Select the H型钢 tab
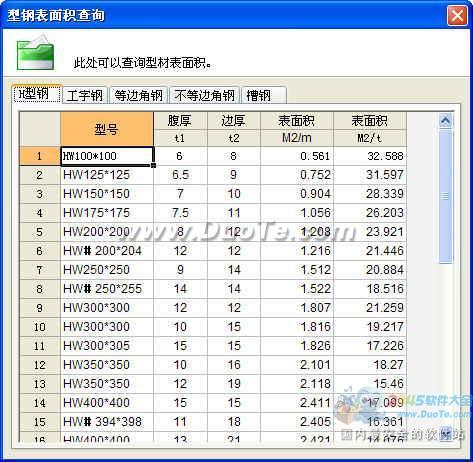 [37, 94]
